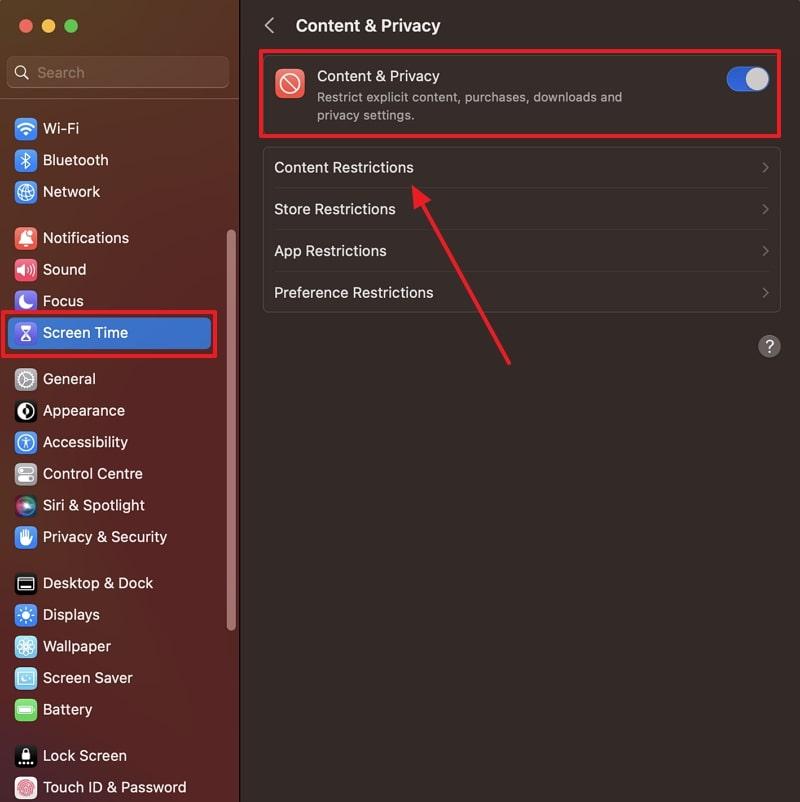The height and width of the screenshot is (802, 800).
Task: Select Wallpaper label in sidebar
Action: [x=77, y=647]
